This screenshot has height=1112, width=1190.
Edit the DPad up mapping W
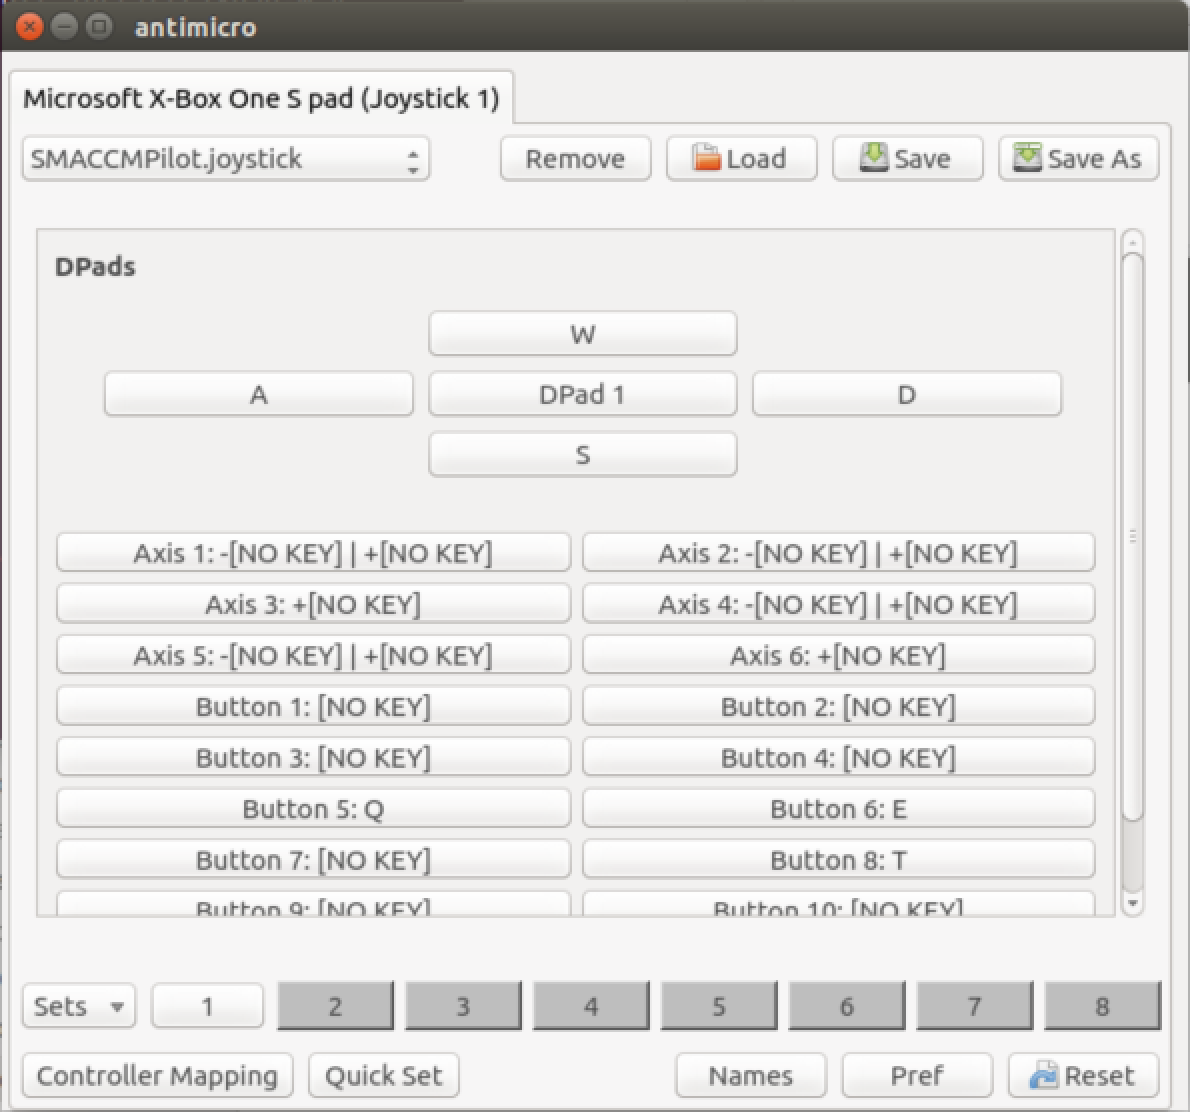[582, 334]
